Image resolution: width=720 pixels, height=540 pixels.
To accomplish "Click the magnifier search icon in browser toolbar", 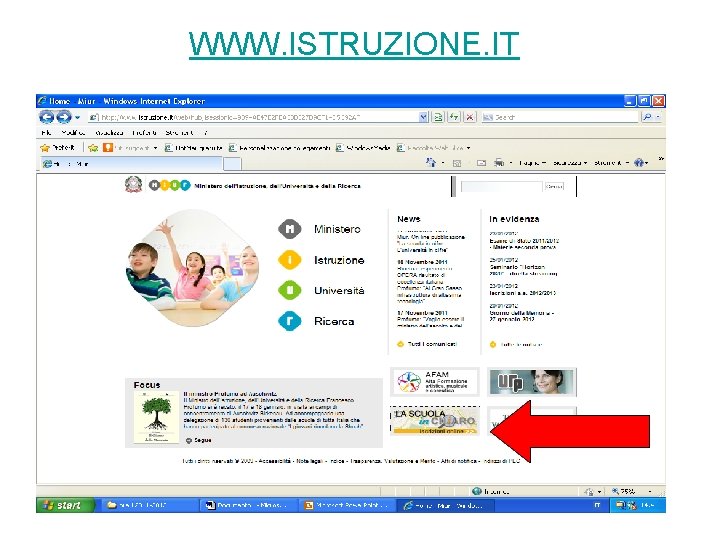I will [x=647, y=118].
